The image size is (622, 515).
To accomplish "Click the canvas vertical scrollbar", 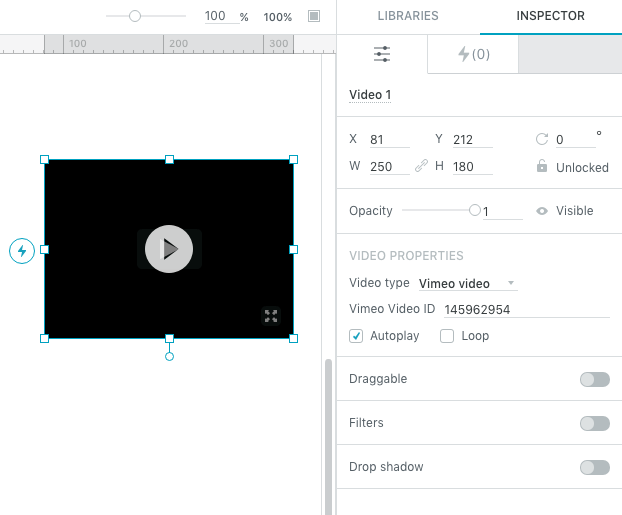I will pos(328,436).
